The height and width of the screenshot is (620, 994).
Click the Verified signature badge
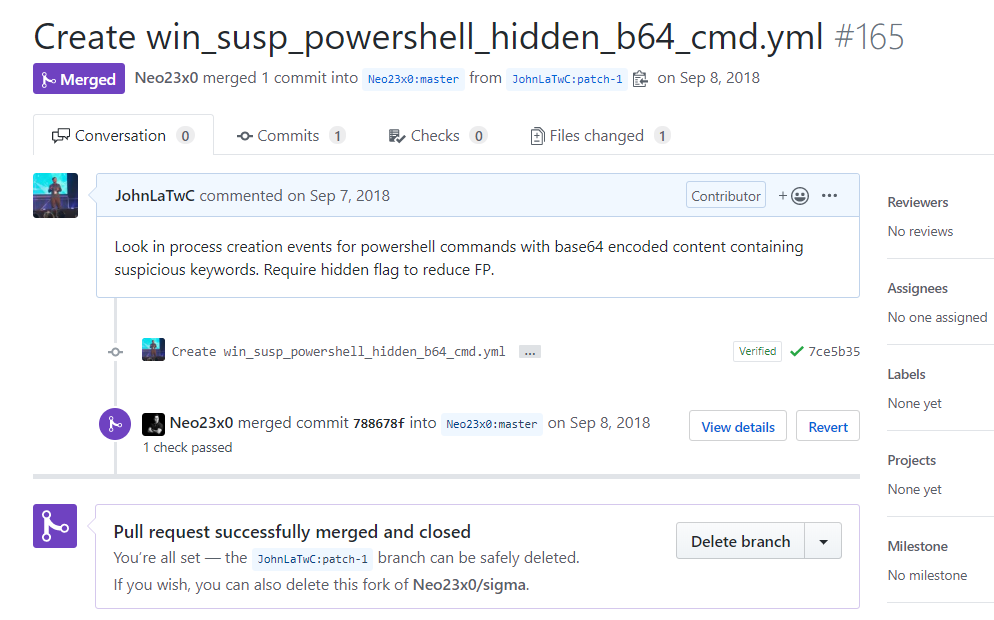(757, 351)
